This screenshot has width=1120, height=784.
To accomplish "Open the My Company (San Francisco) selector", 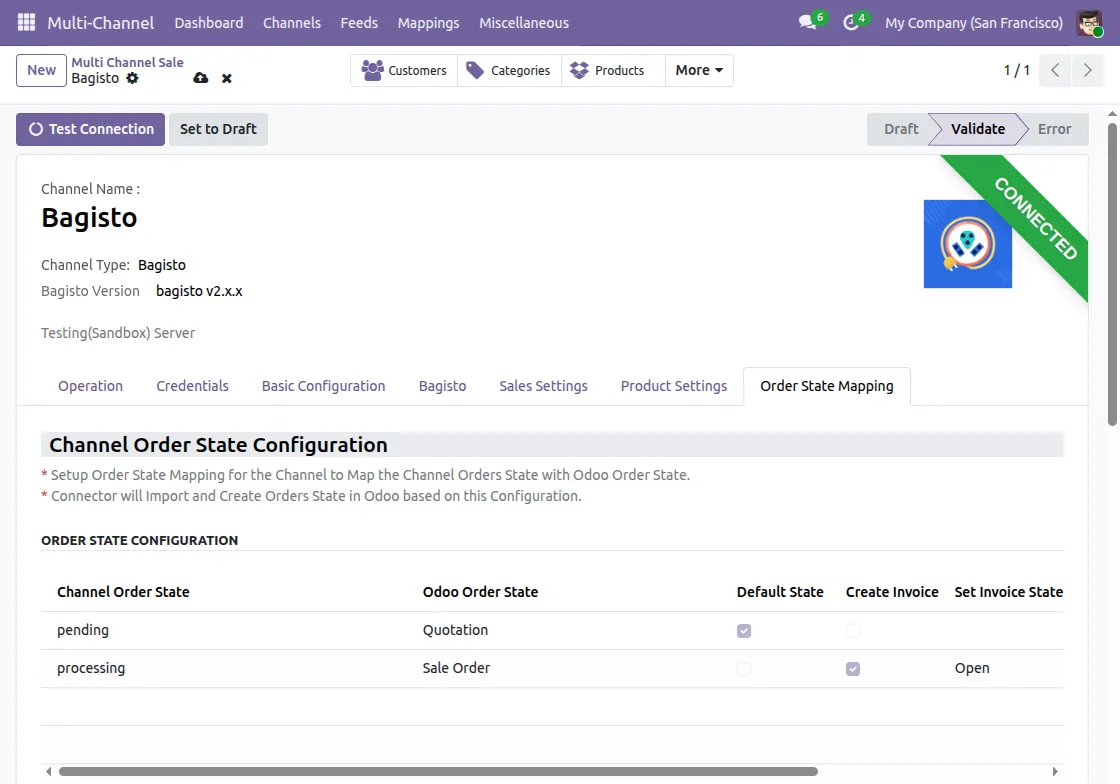I will point(974,23).
